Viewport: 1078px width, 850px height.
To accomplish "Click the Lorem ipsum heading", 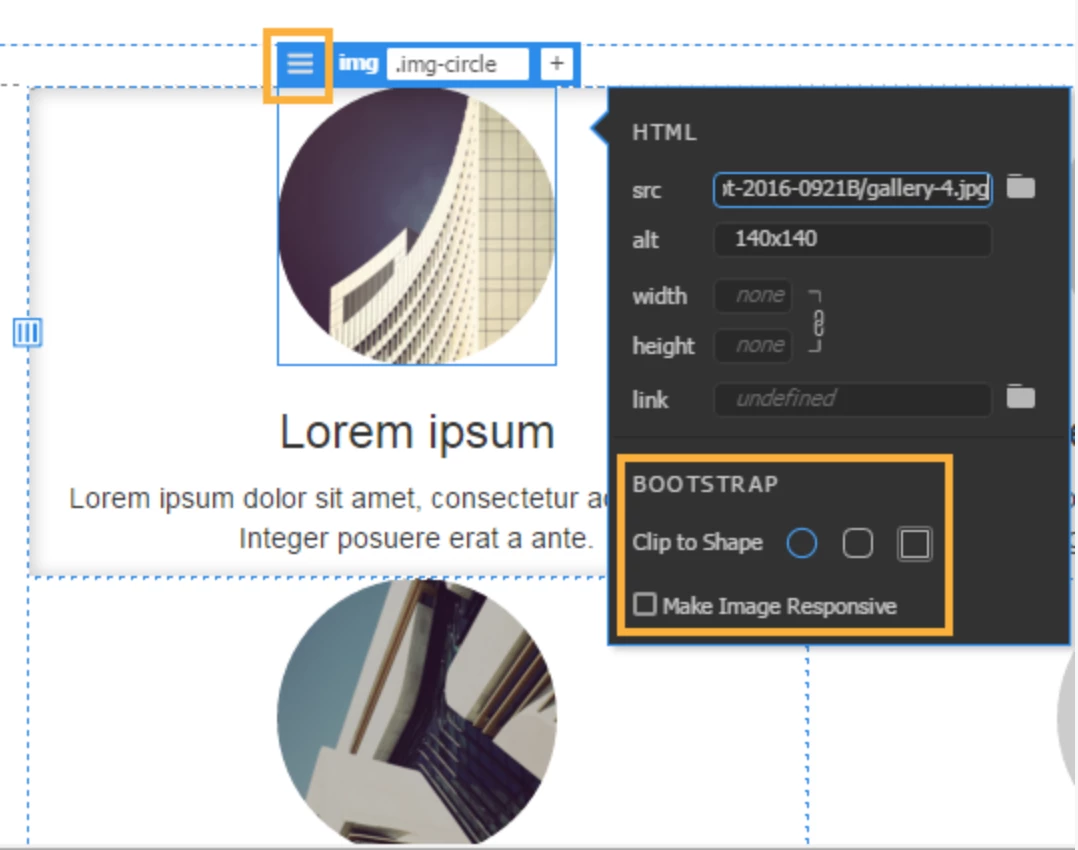I will (417, 433).
